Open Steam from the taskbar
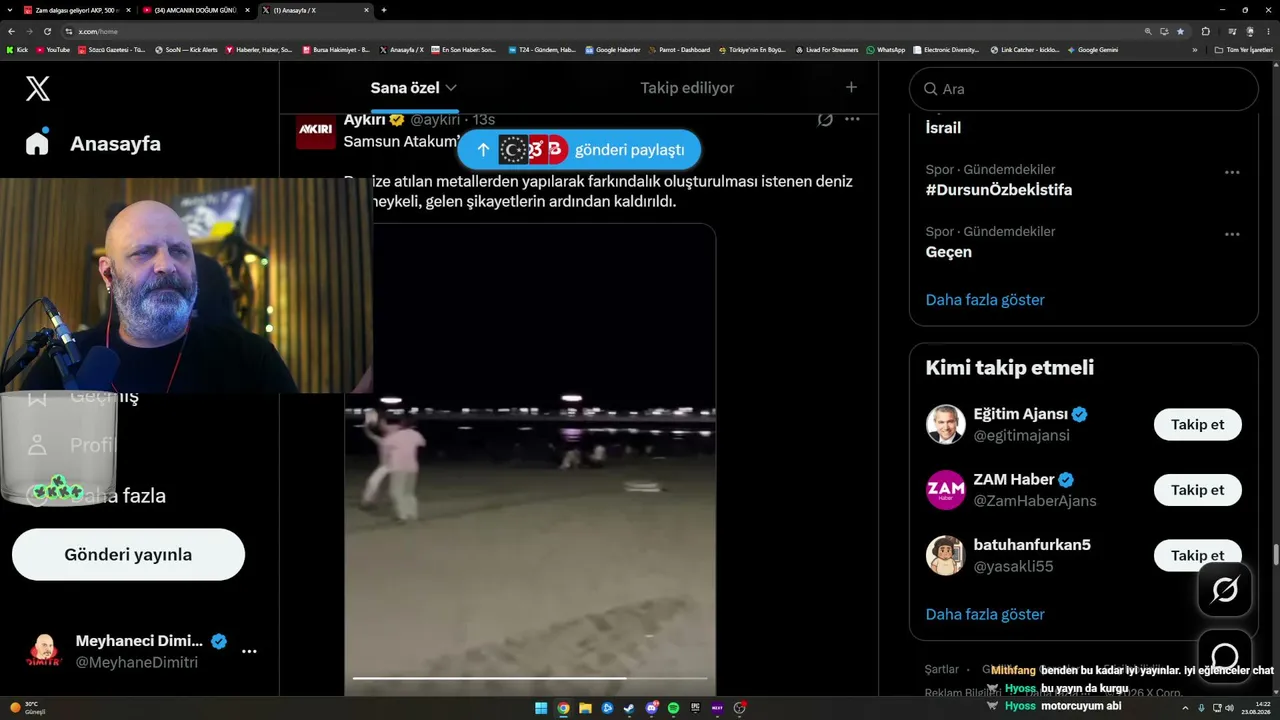This screenshot has width=1280, height=720. [x=629, y=708]
